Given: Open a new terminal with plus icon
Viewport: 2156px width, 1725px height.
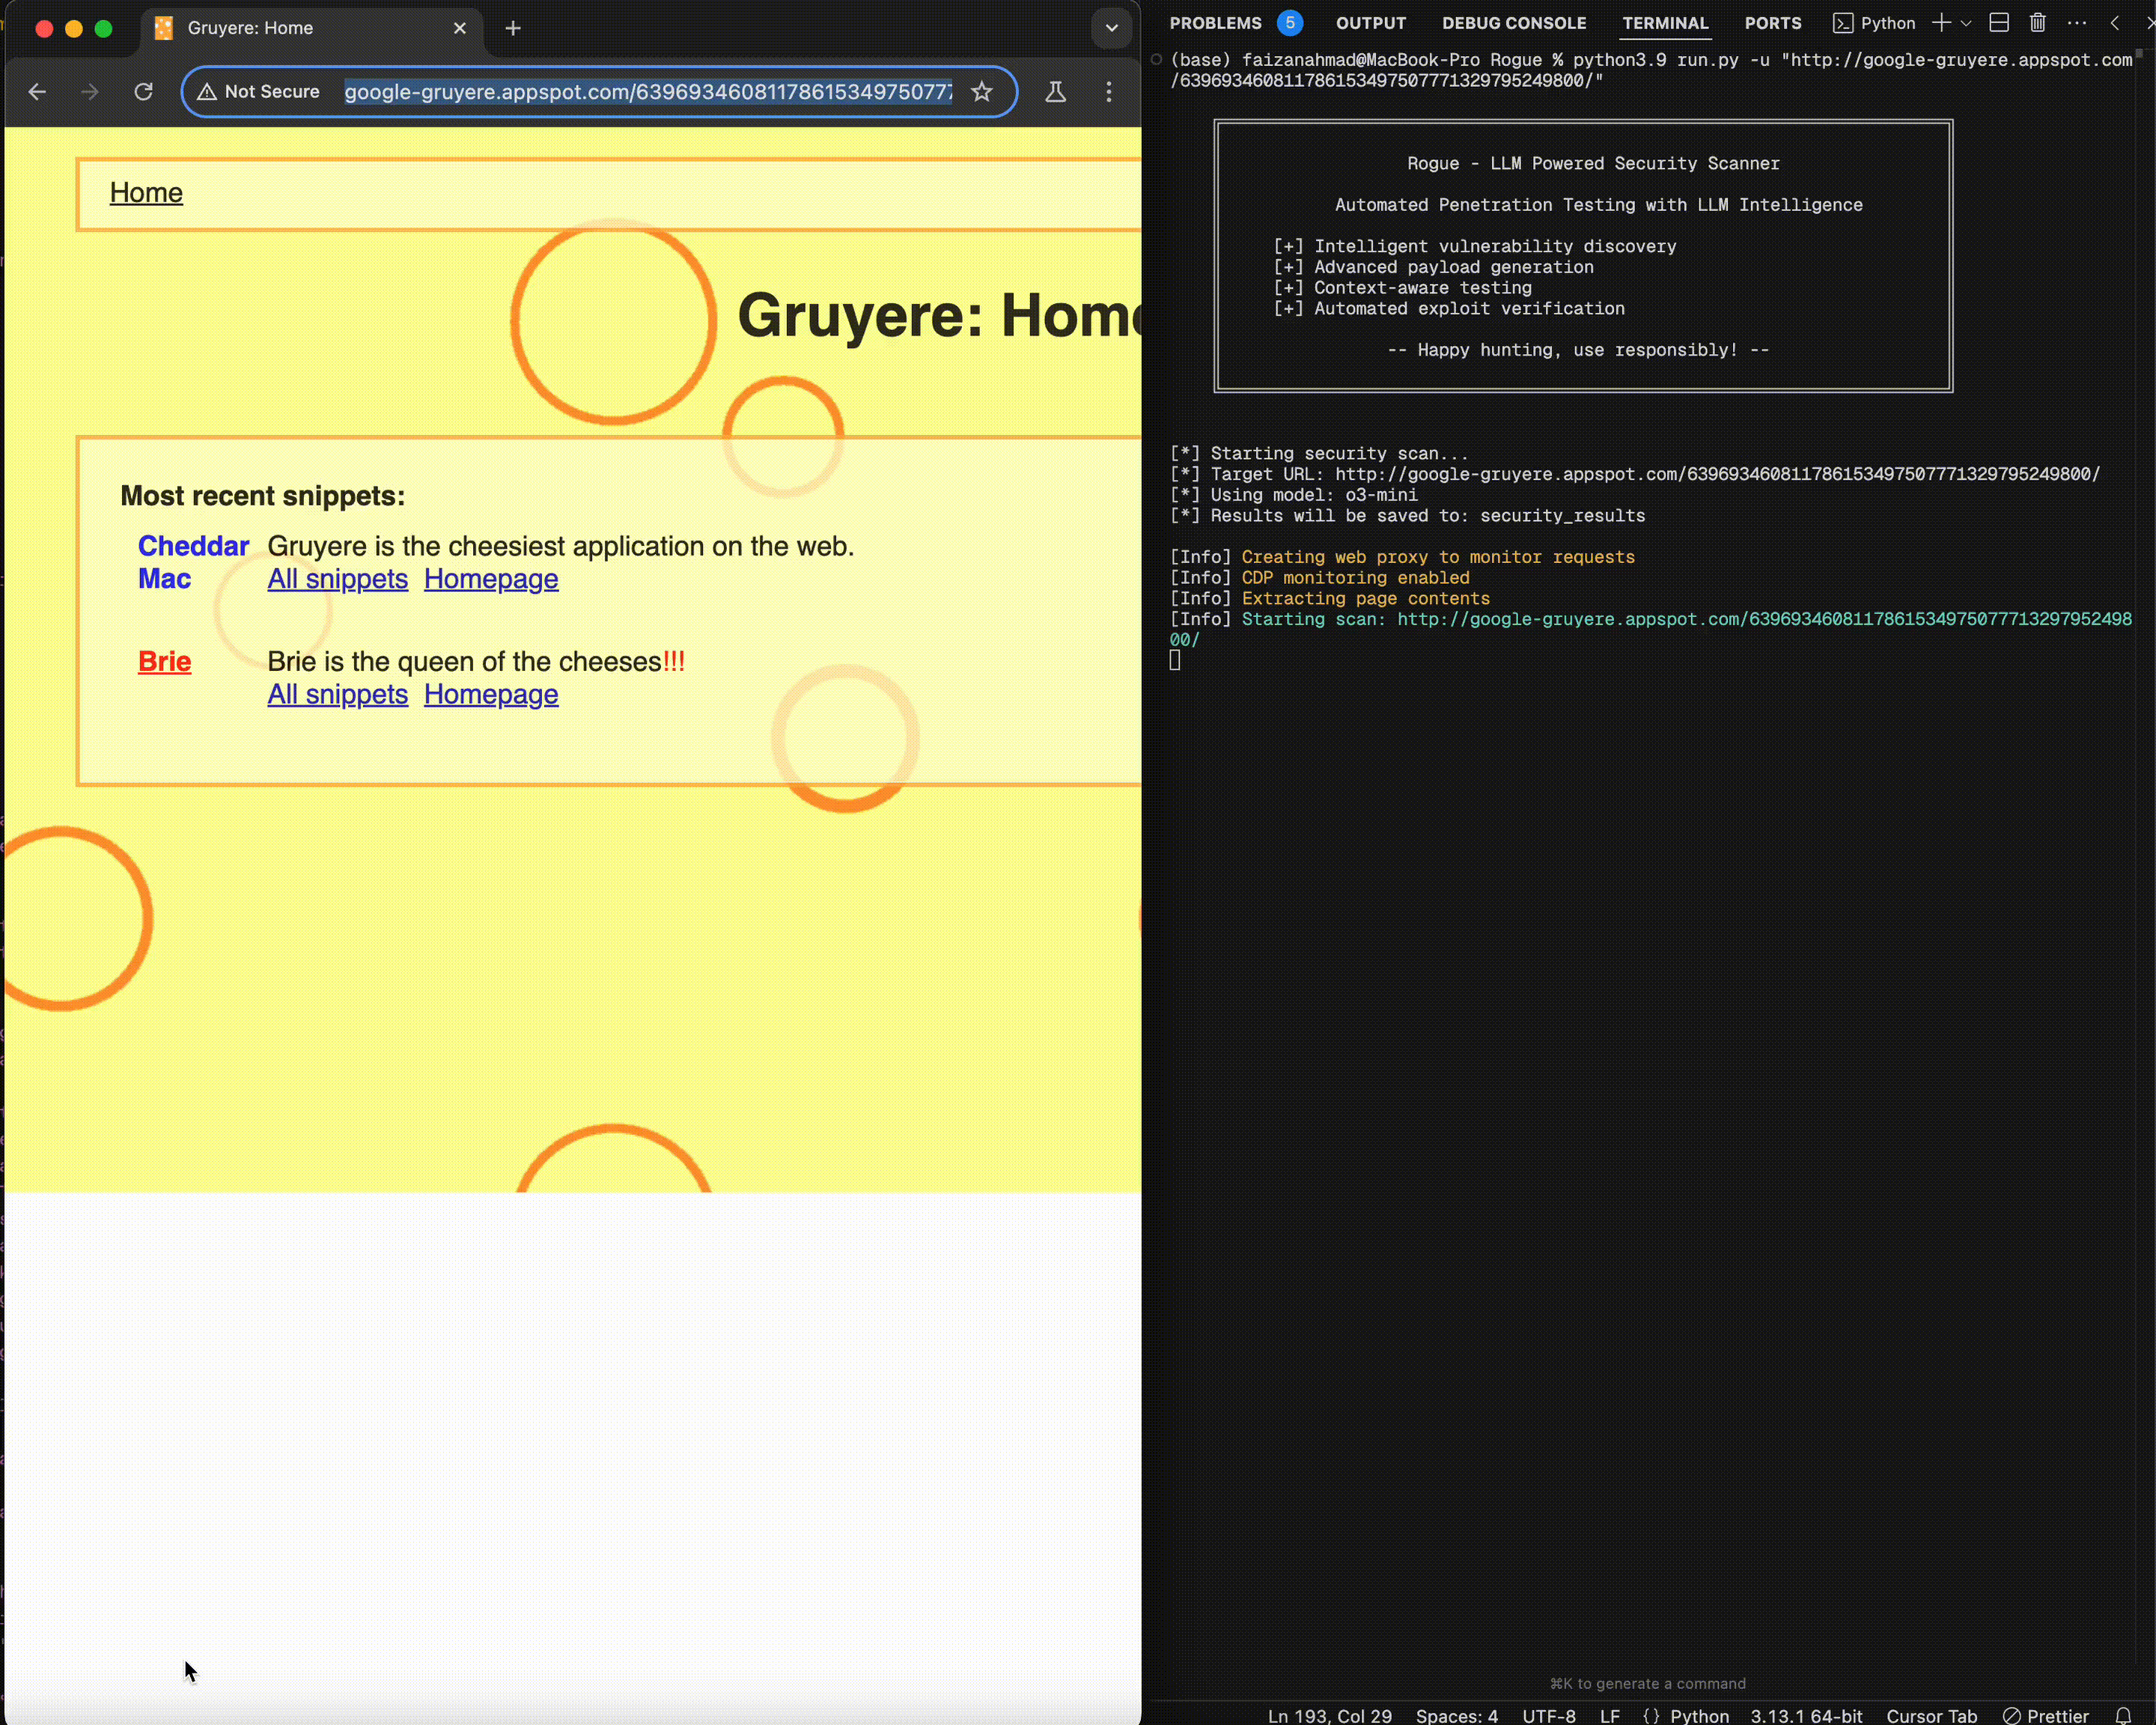Looking at the screenshot, I should [x=1941, y=23].
